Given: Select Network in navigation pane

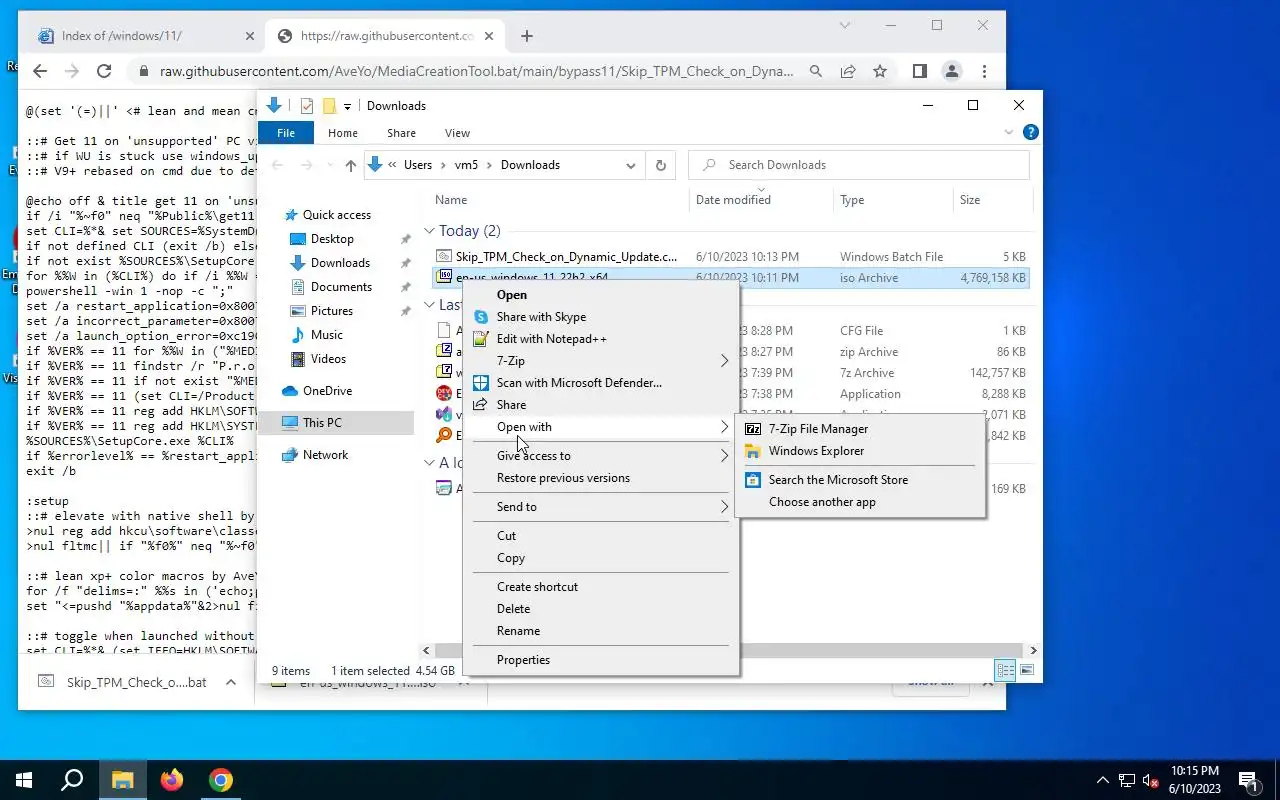Looking at the screenshot, I should [x=325, y=455].
